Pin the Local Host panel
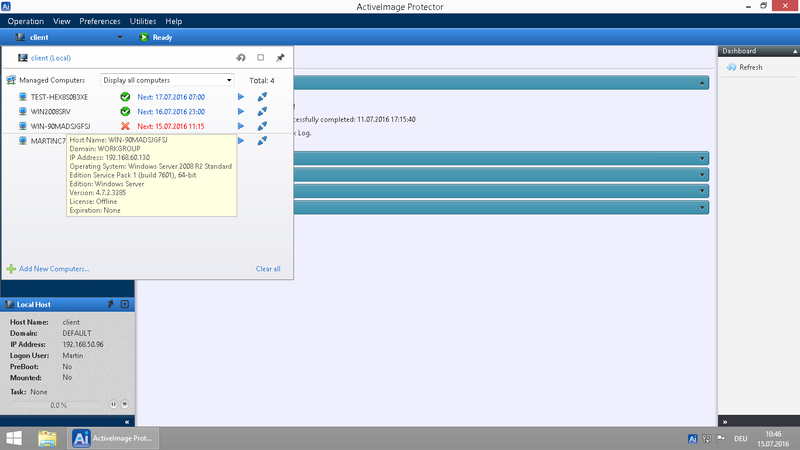Viewport: 800px width, 450px height. [x=110, y=304]
